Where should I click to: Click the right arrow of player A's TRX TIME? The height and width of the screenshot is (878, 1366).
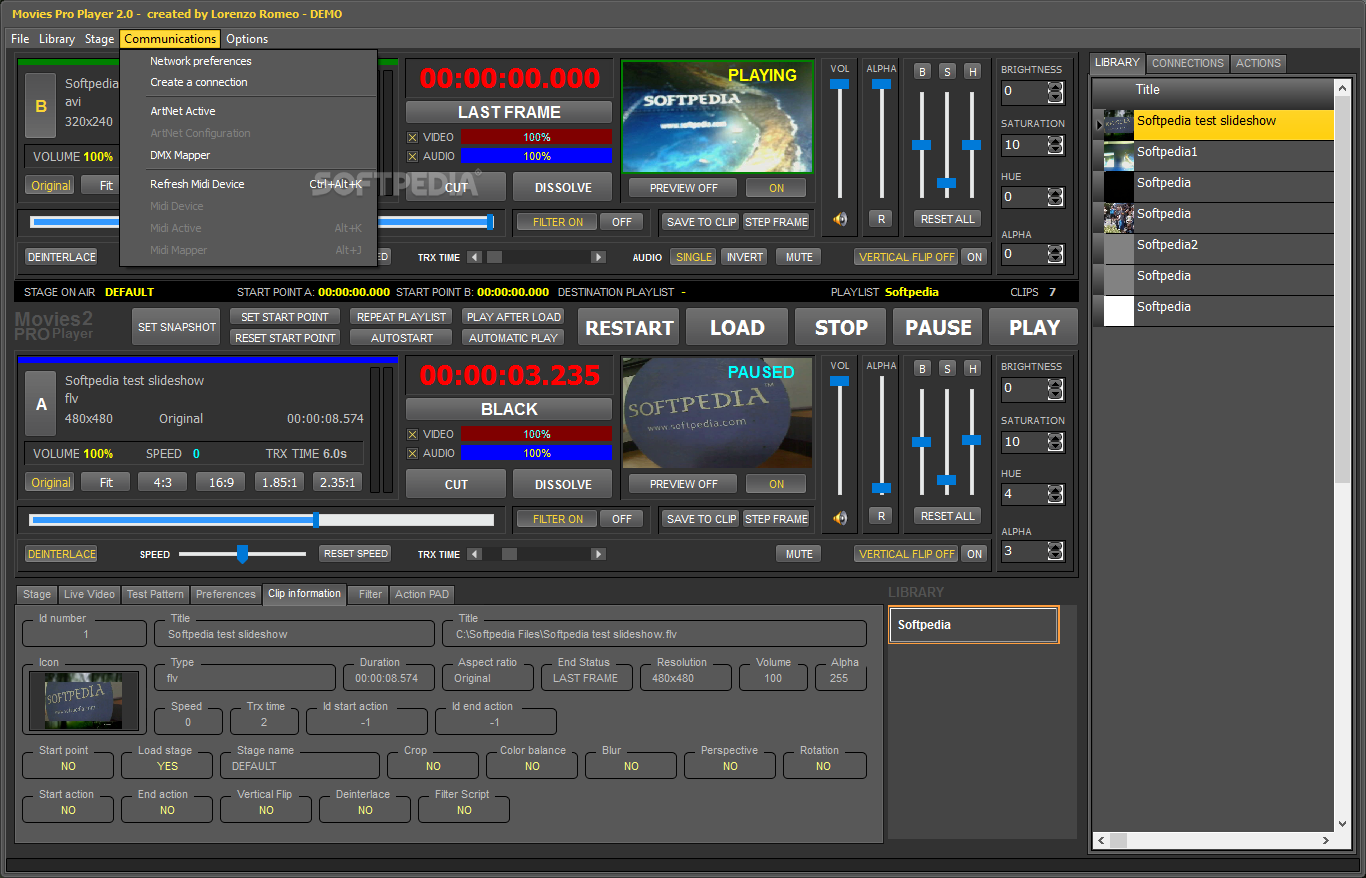(x=598, y=554)
